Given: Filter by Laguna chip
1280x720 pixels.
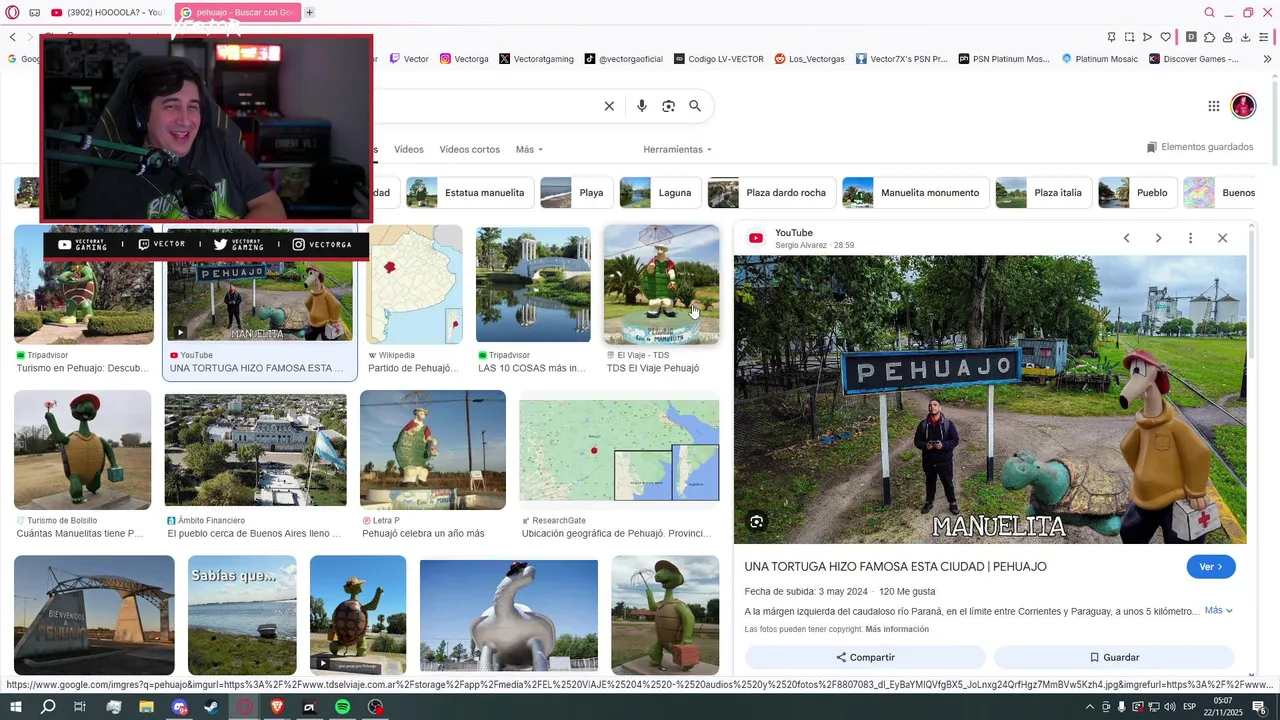Looking at the screenshot, I should (x=660, y=193).
